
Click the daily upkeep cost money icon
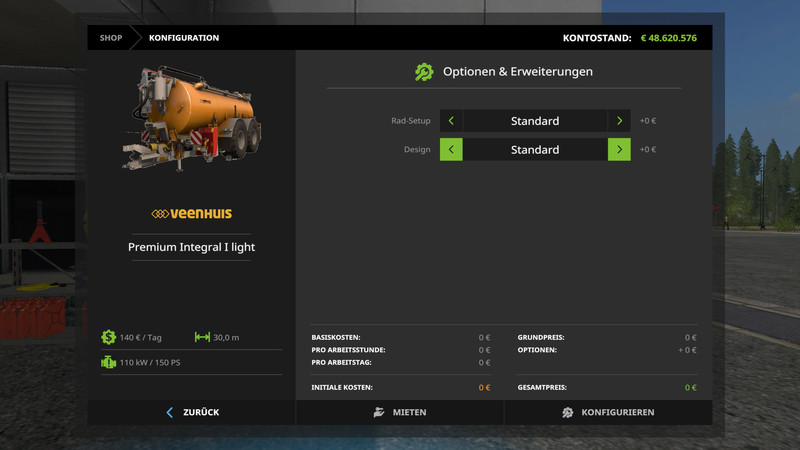[x=108, y=337]
